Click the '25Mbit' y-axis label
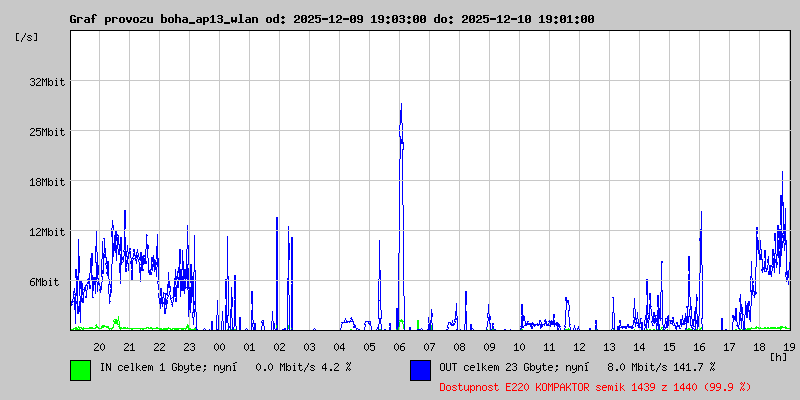 click(x=47, y=132)
